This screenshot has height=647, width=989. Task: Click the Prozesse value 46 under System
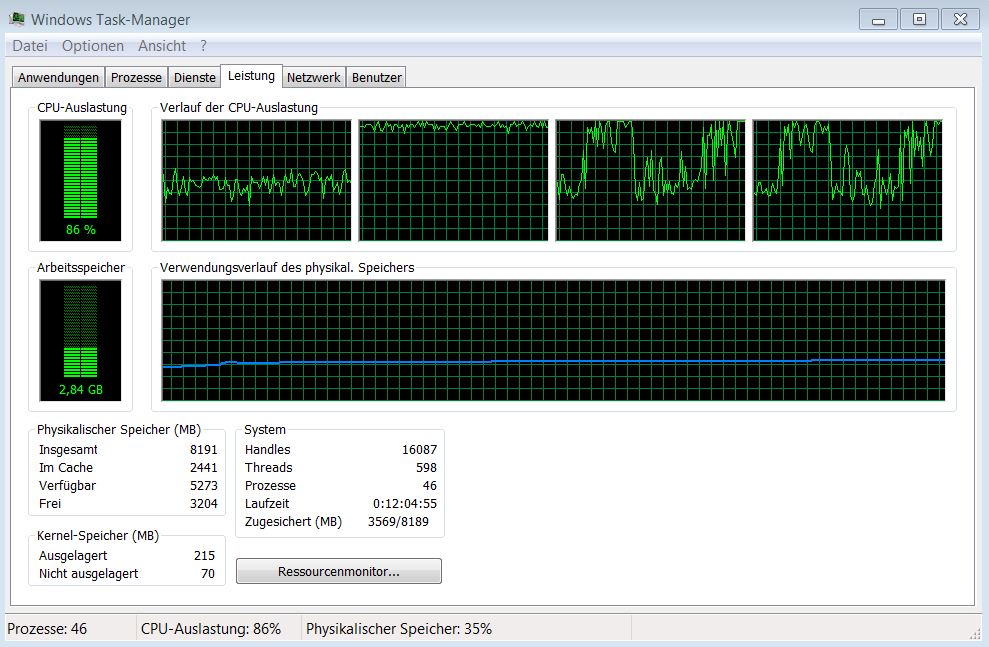click(430, 486)
